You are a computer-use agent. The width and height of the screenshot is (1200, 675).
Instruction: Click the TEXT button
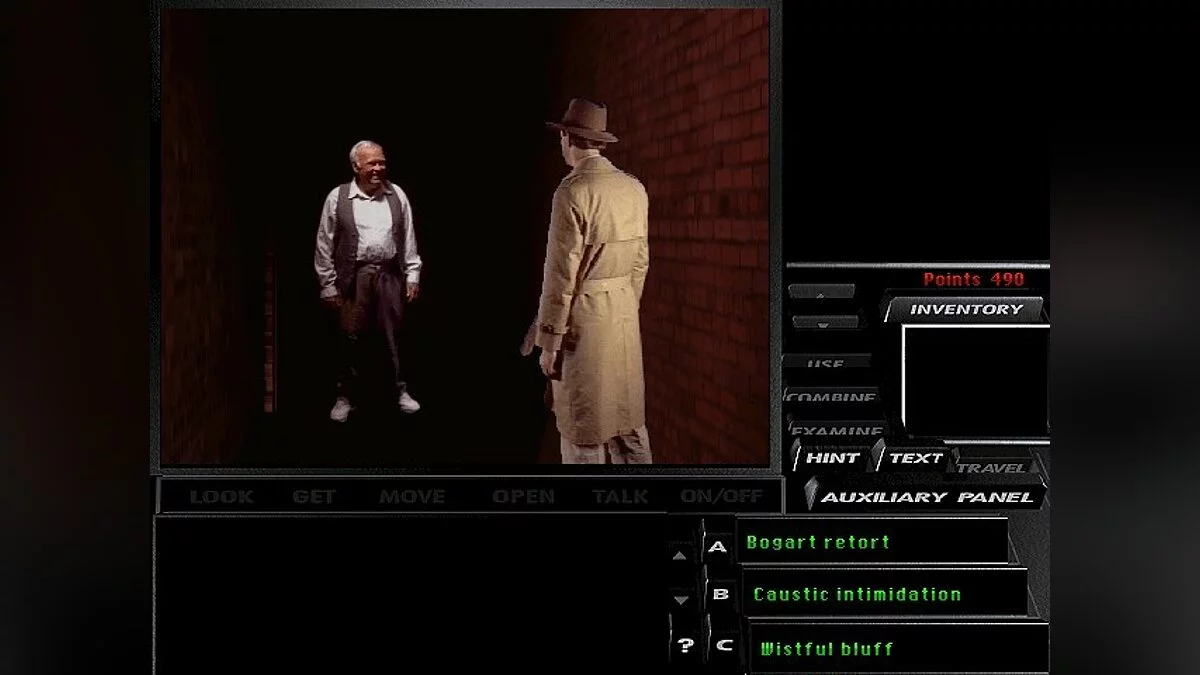pyautogui.click(x=916, y=458)
